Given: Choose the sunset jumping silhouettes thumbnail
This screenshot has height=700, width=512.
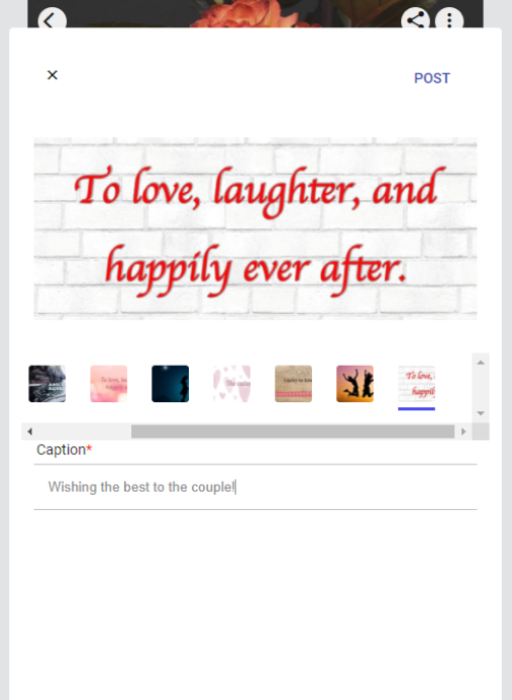Looking at the screenshot, I should tap(355, 383).
